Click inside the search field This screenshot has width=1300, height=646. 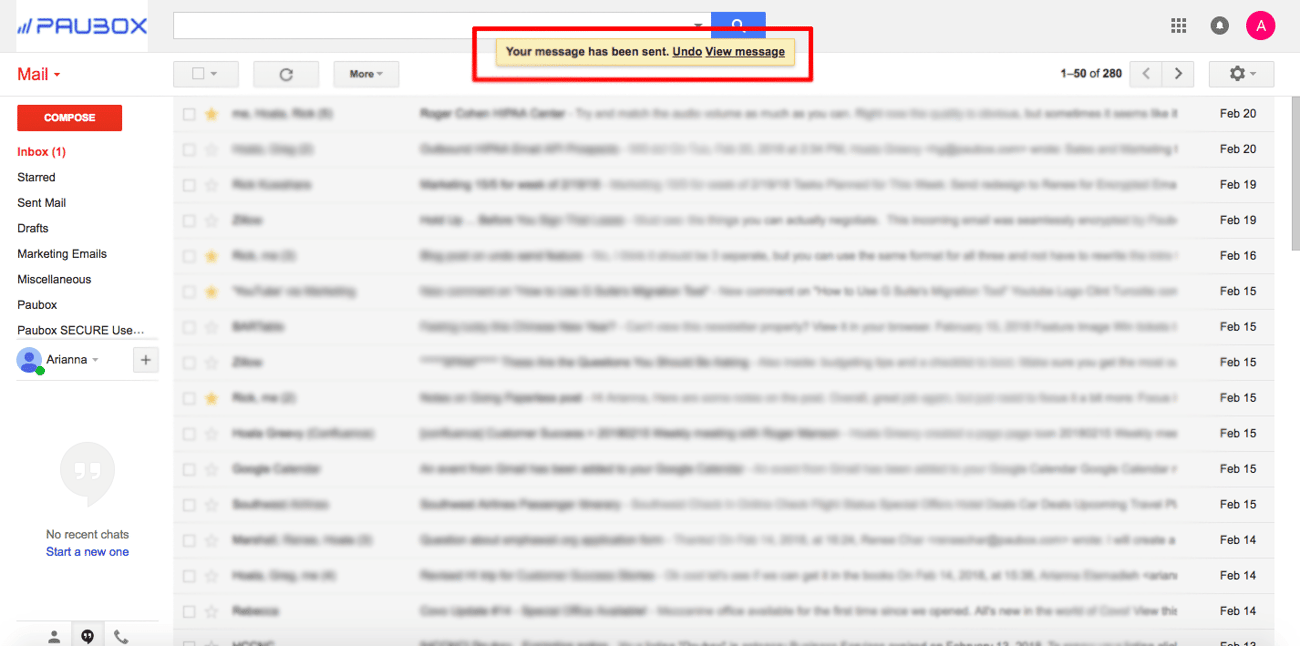430,25
